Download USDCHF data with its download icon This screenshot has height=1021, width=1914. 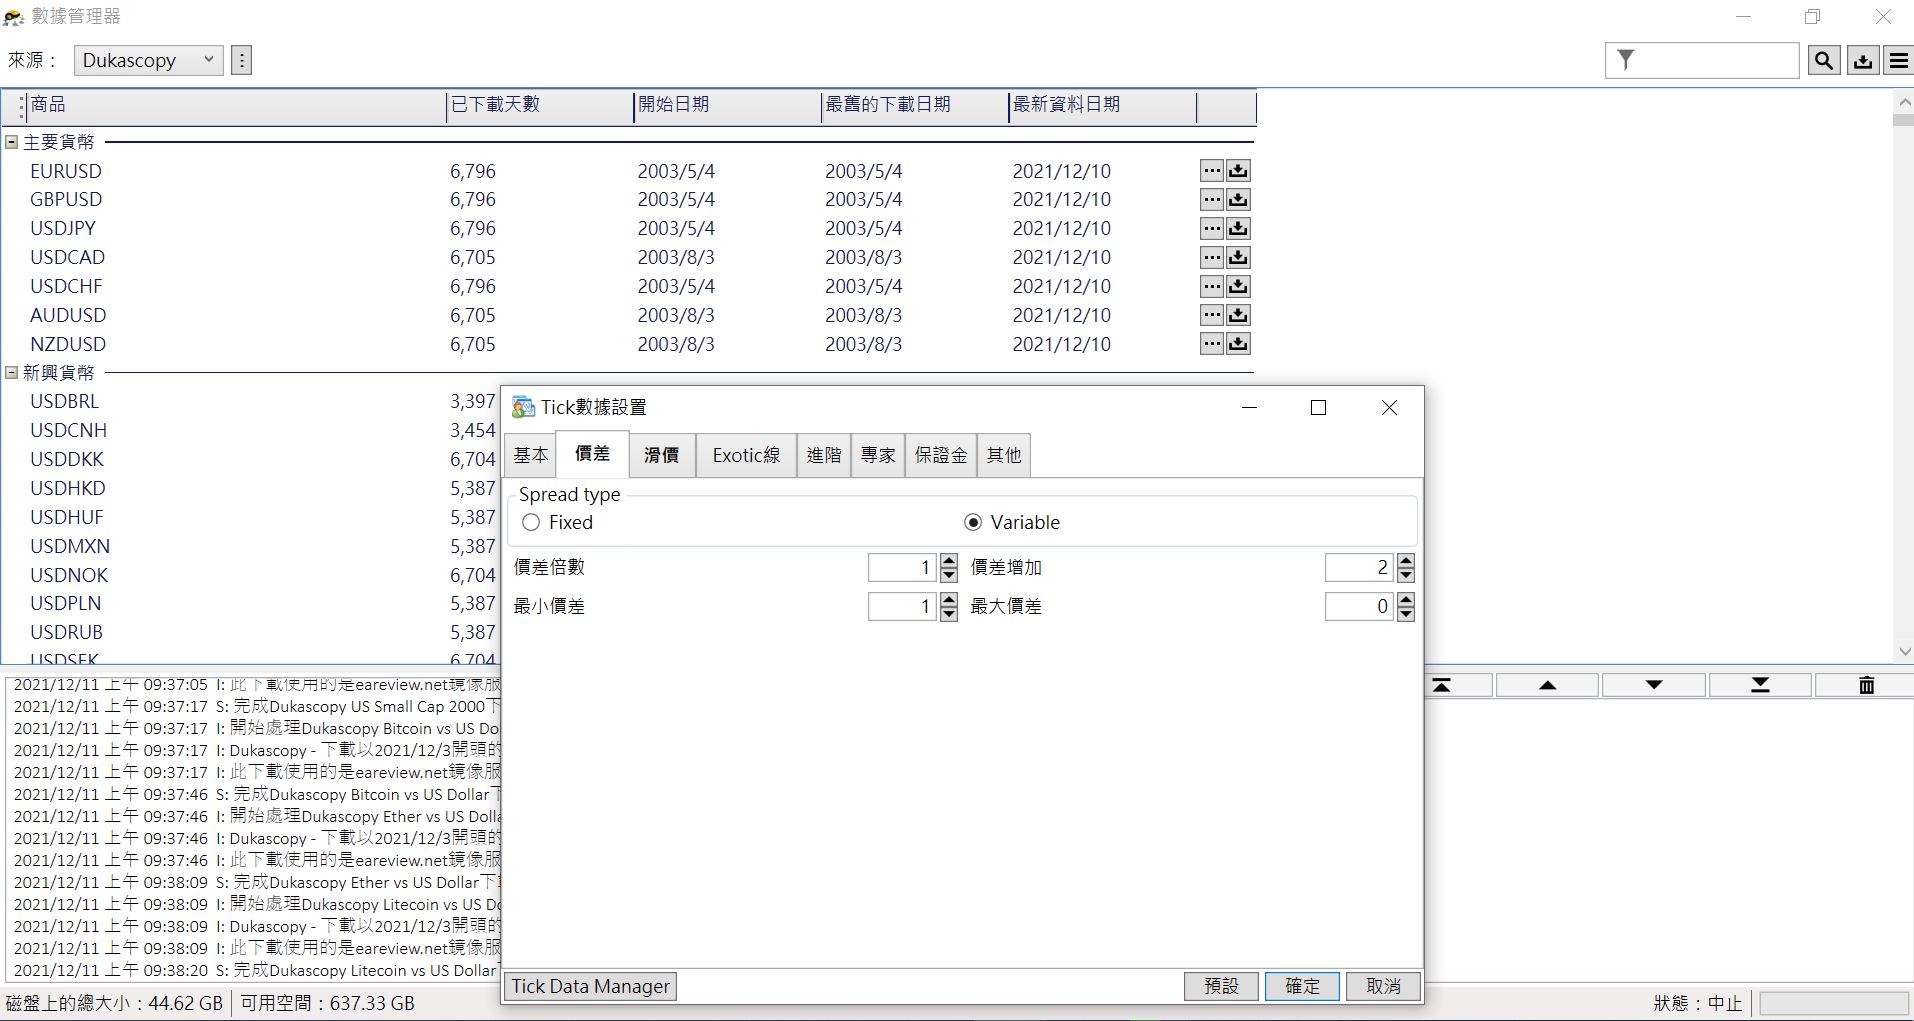[1238, 287]
